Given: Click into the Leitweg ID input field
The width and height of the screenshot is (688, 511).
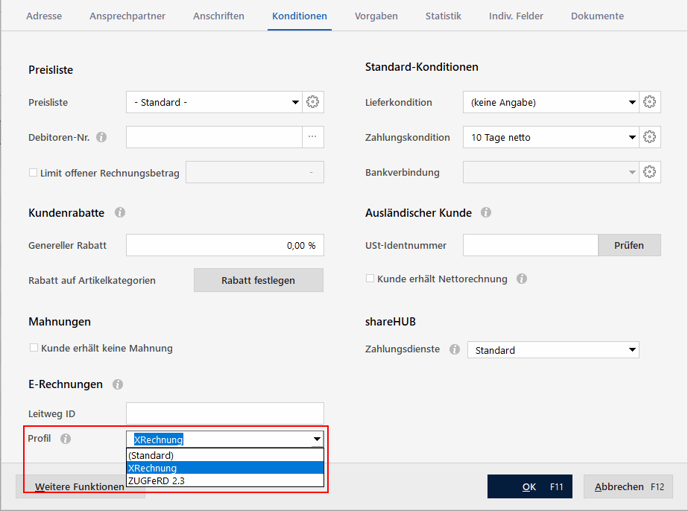Looking at the screenshot, I should 225,413.
